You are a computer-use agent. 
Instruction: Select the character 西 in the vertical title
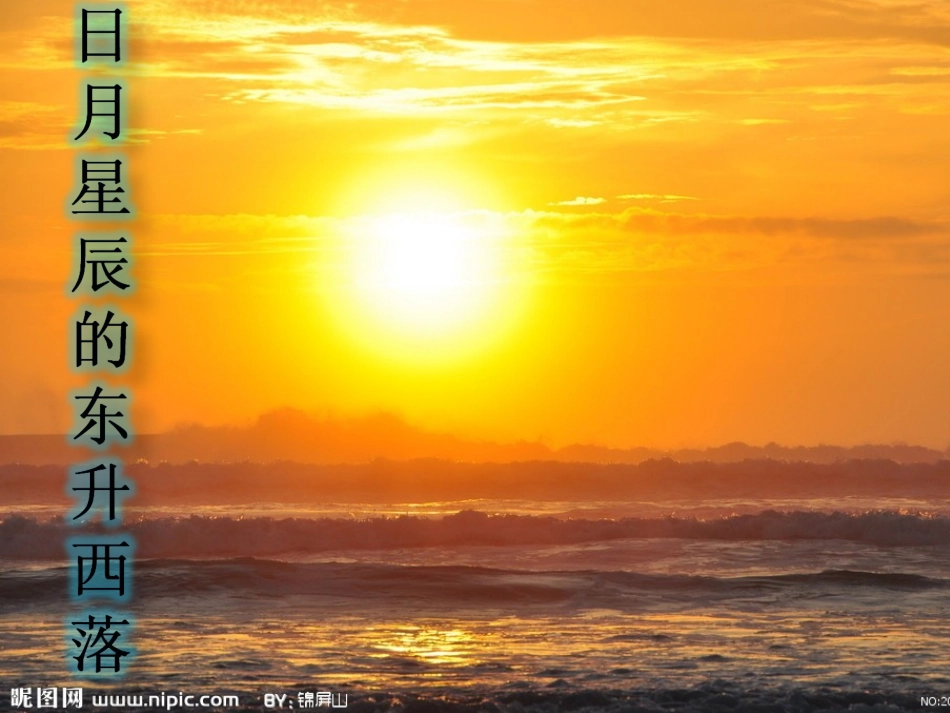[101, 568]
